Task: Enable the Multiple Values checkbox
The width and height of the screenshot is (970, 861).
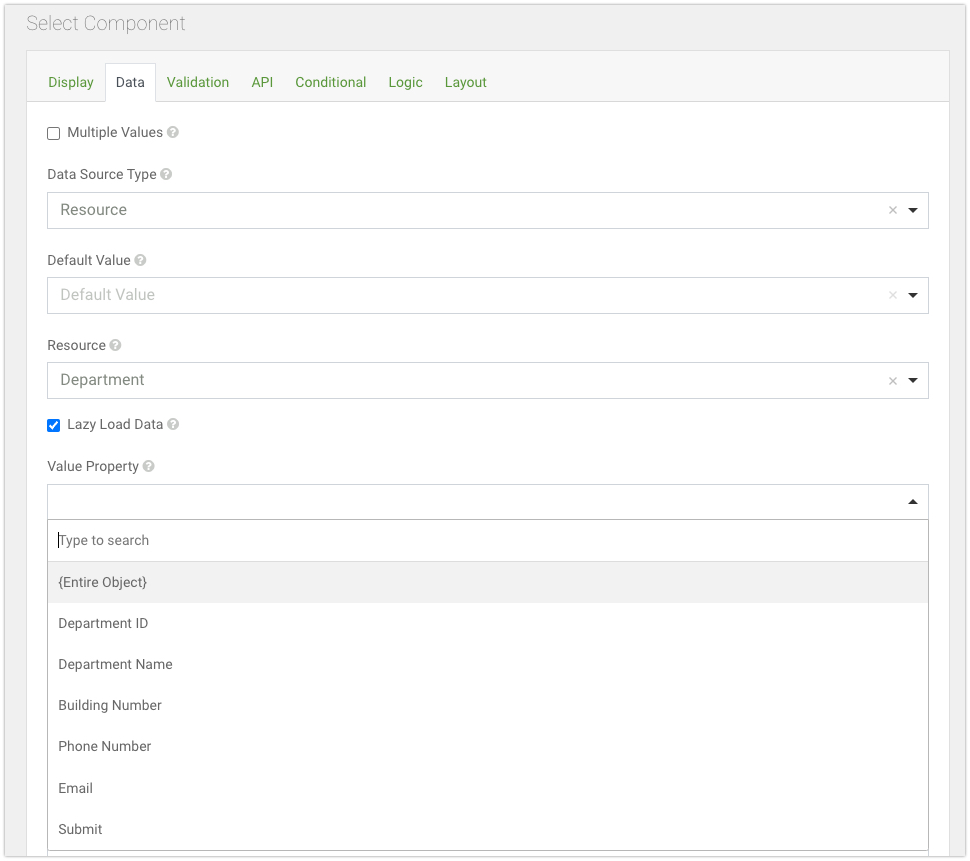Action: tap(54, 134)
